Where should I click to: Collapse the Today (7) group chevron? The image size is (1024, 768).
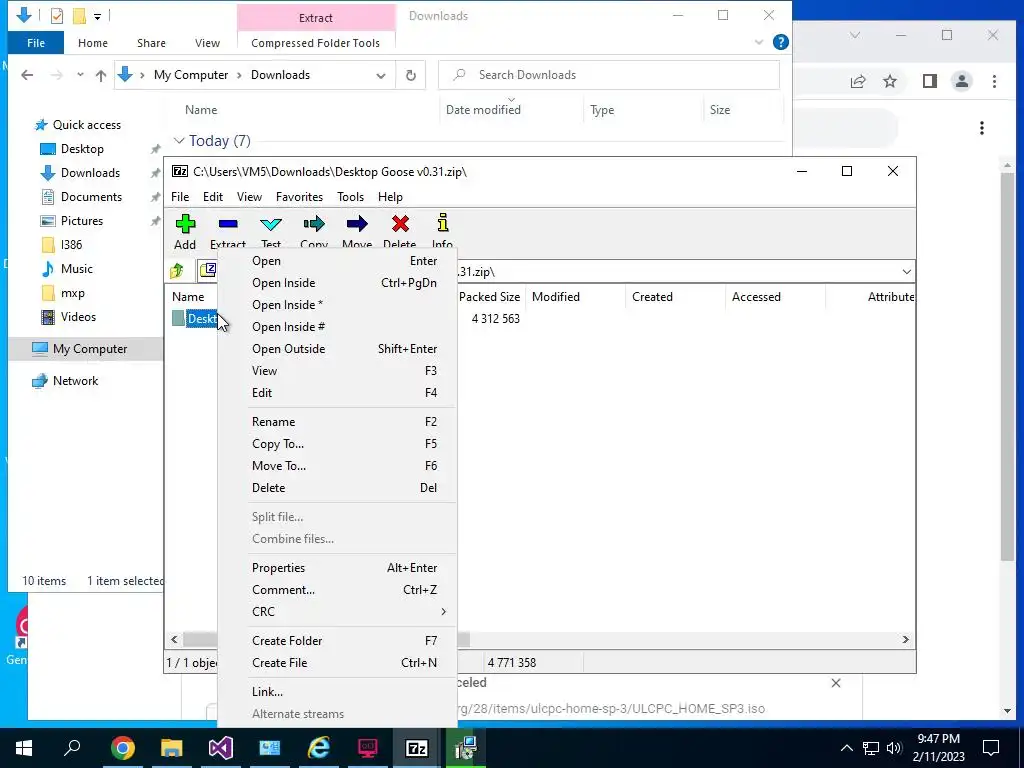pos(179,141)
